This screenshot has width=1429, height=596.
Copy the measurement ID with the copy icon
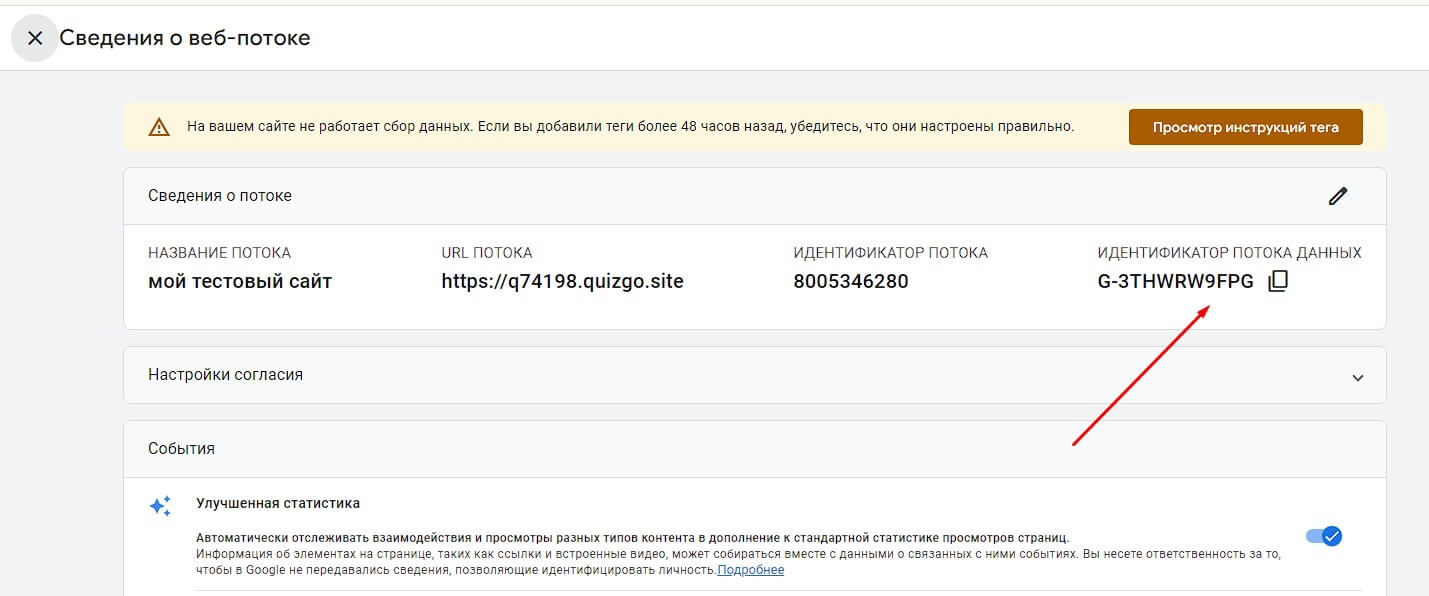1278,282
